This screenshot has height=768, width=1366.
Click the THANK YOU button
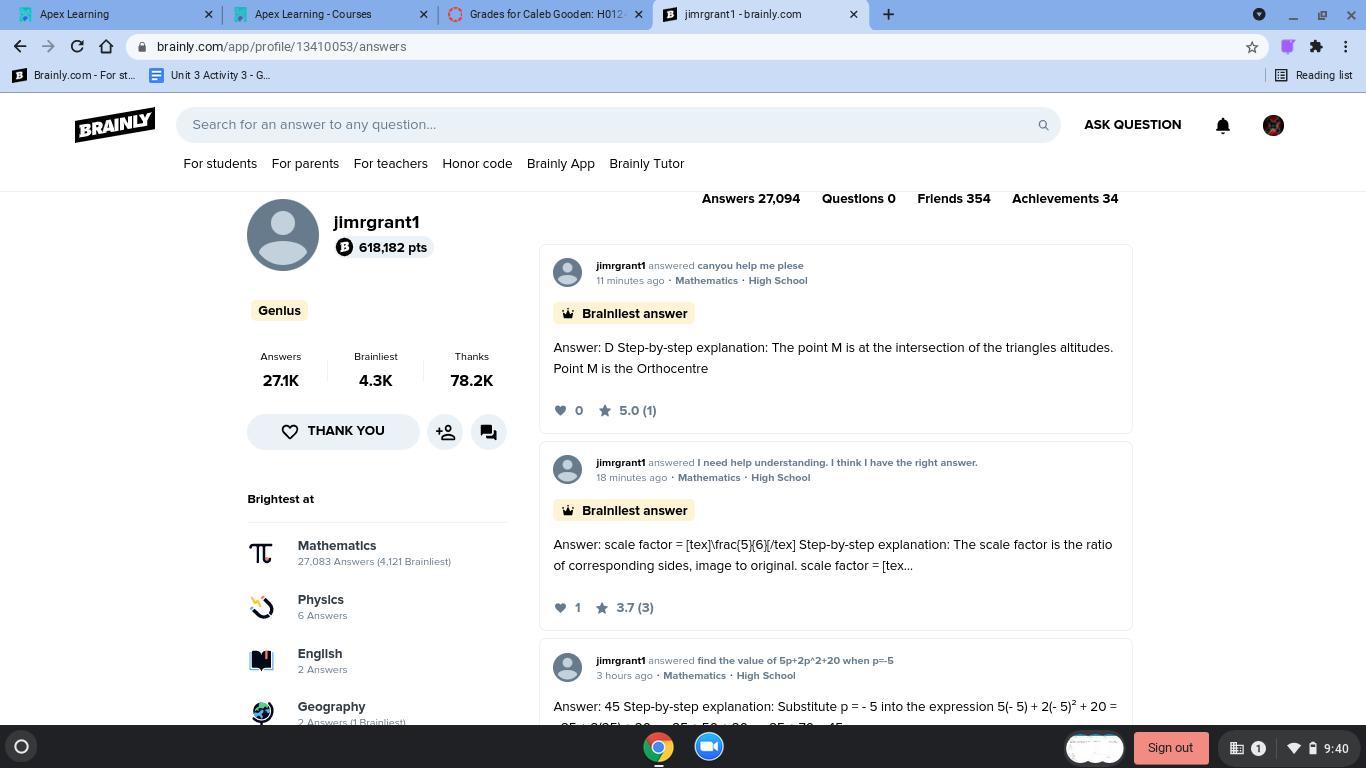tap(333, 432)
